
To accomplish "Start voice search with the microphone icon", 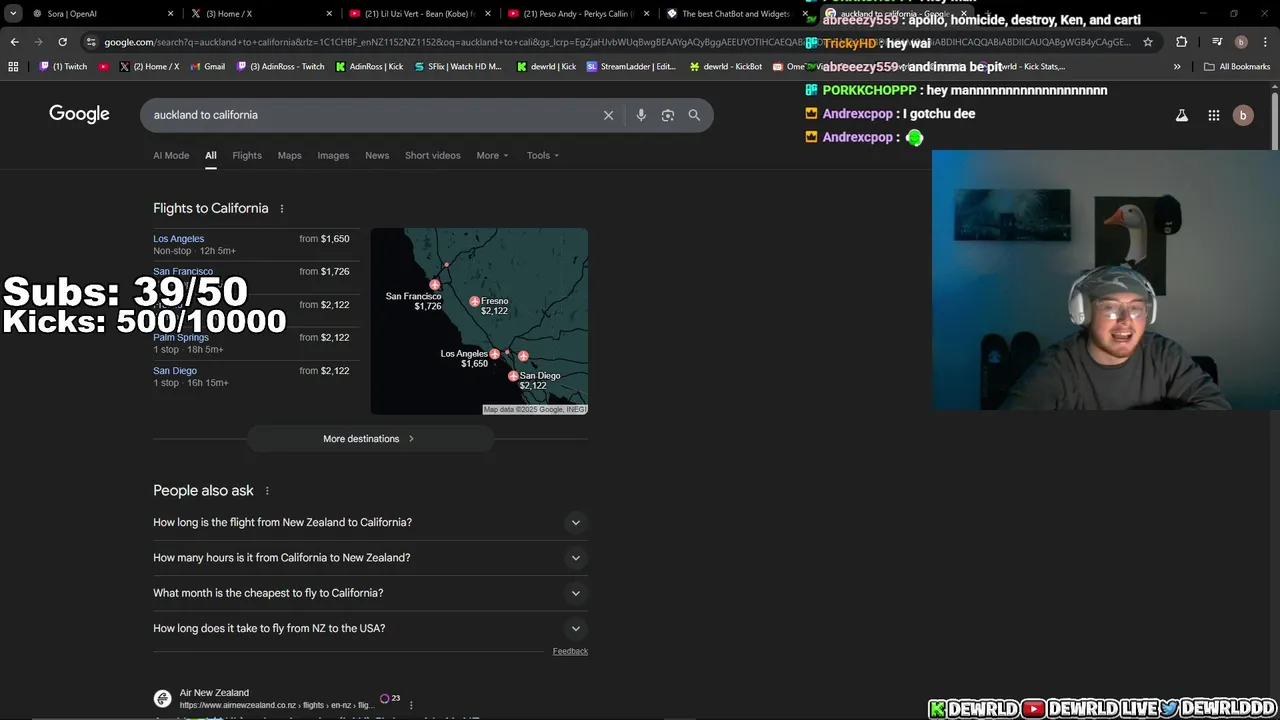I will click(x=641, y=115).
